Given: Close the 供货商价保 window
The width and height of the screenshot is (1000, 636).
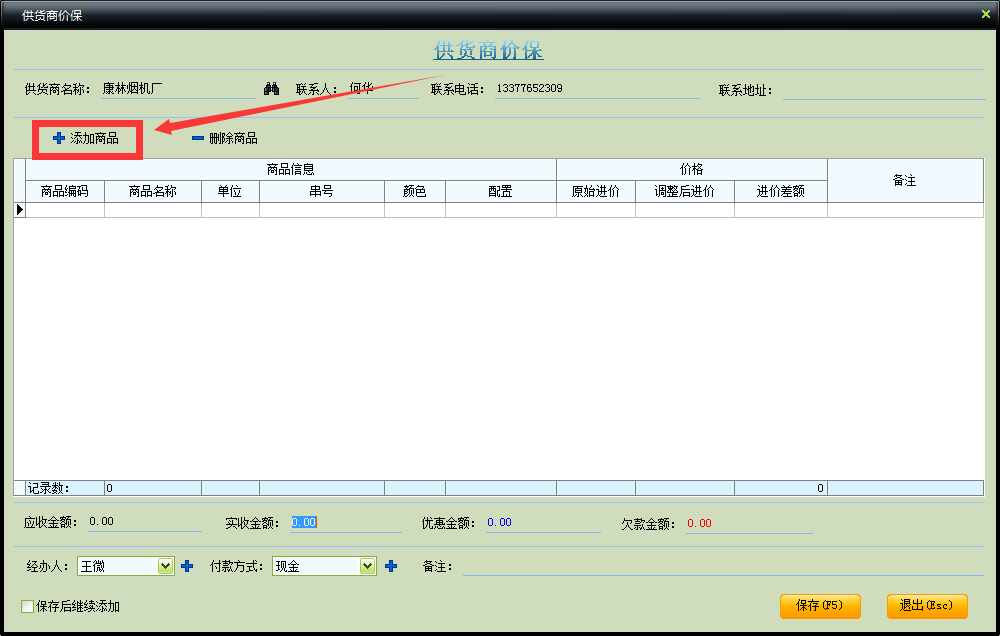Looking at the screenshot, I should click(985, 14).
